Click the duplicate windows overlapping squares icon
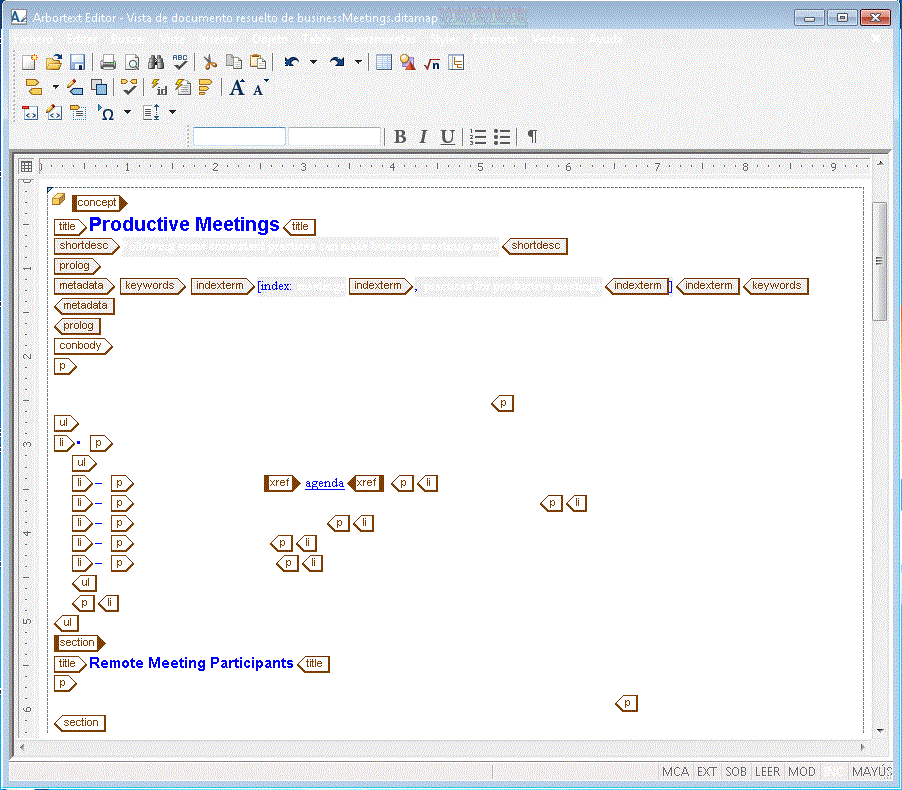 point(99,87)
